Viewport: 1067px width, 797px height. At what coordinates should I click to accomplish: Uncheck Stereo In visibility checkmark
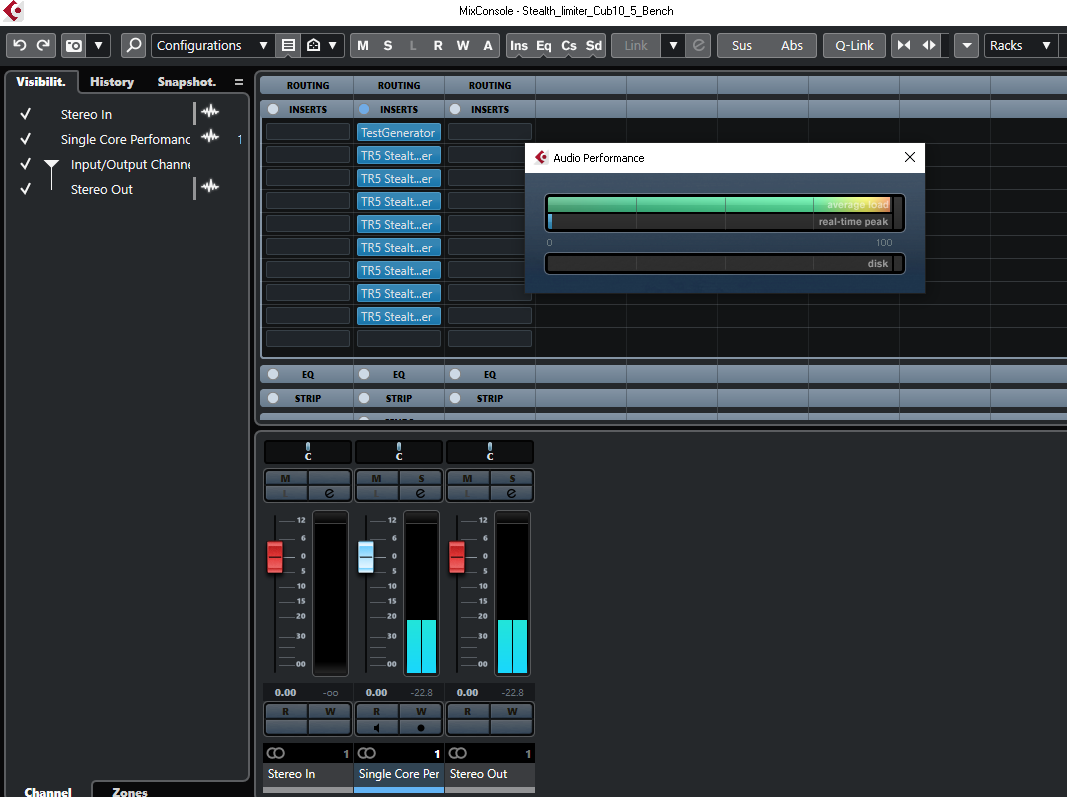click(x=25, y=114)
